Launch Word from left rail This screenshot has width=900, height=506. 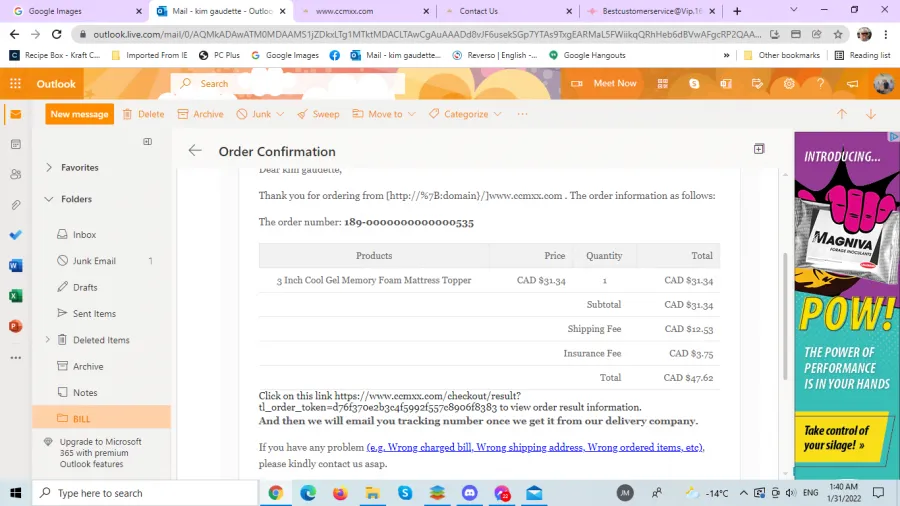[15, 266]
